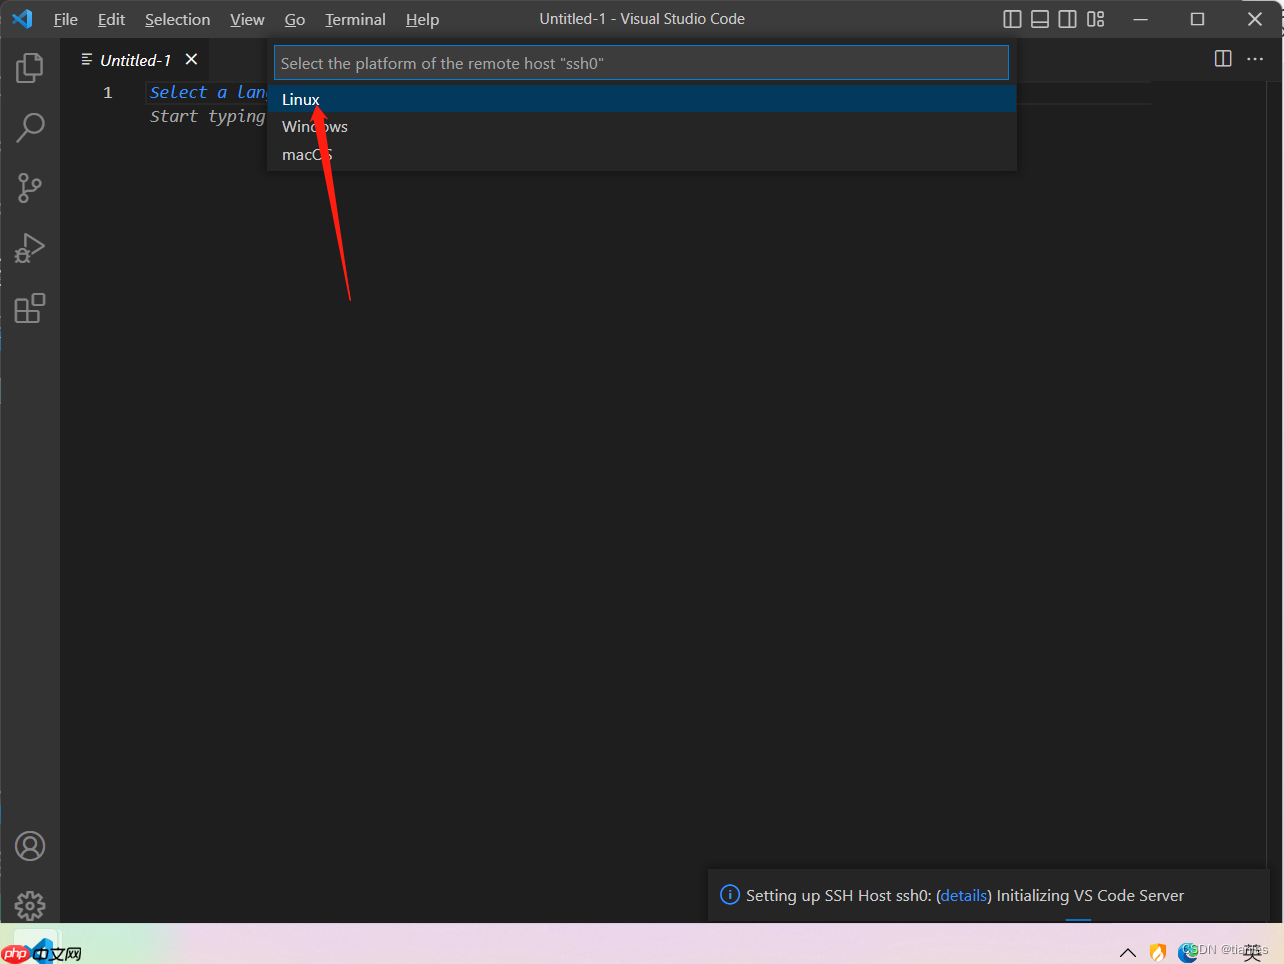Image resolution: width=1284 pixels, height=964 pixels.
Task: Open the Accounts menu icon
Action: 30,846
